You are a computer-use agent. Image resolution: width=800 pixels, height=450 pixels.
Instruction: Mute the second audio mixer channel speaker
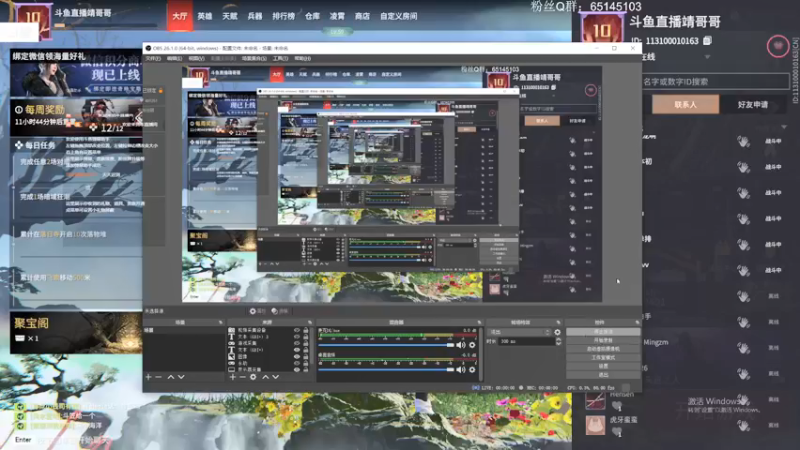click(x=461, y=369)
